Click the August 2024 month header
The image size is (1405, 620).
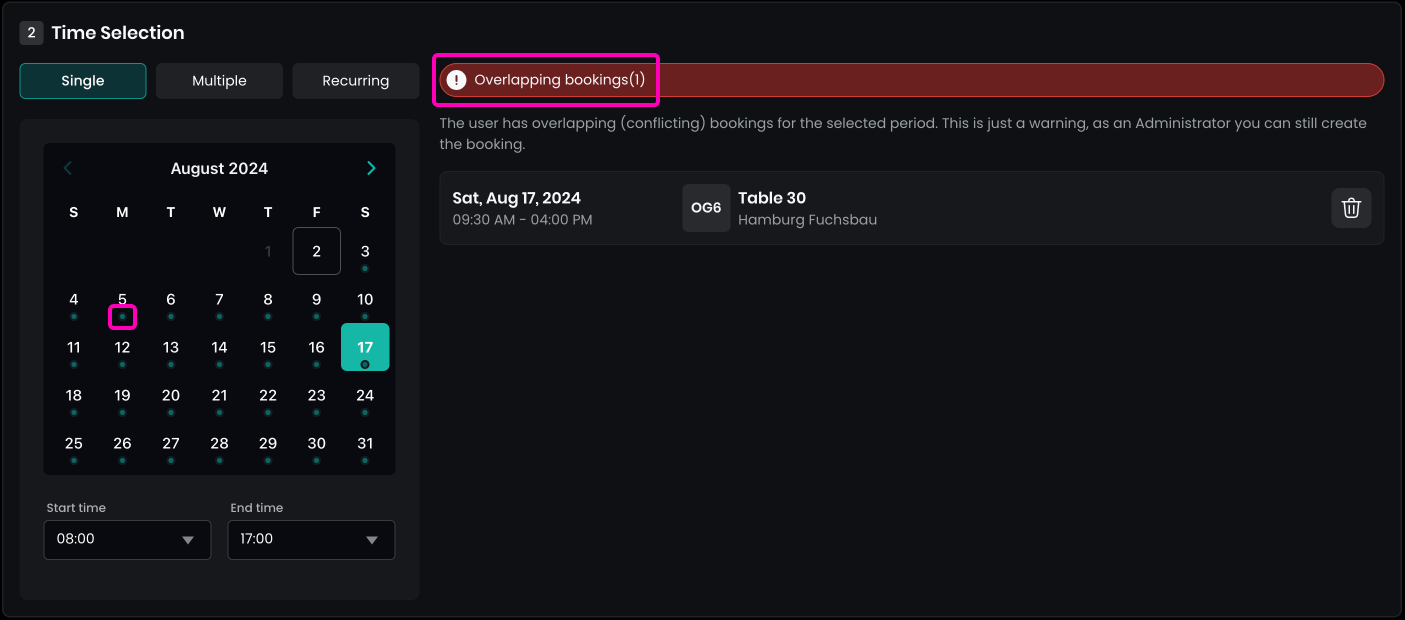coord(219,168)
